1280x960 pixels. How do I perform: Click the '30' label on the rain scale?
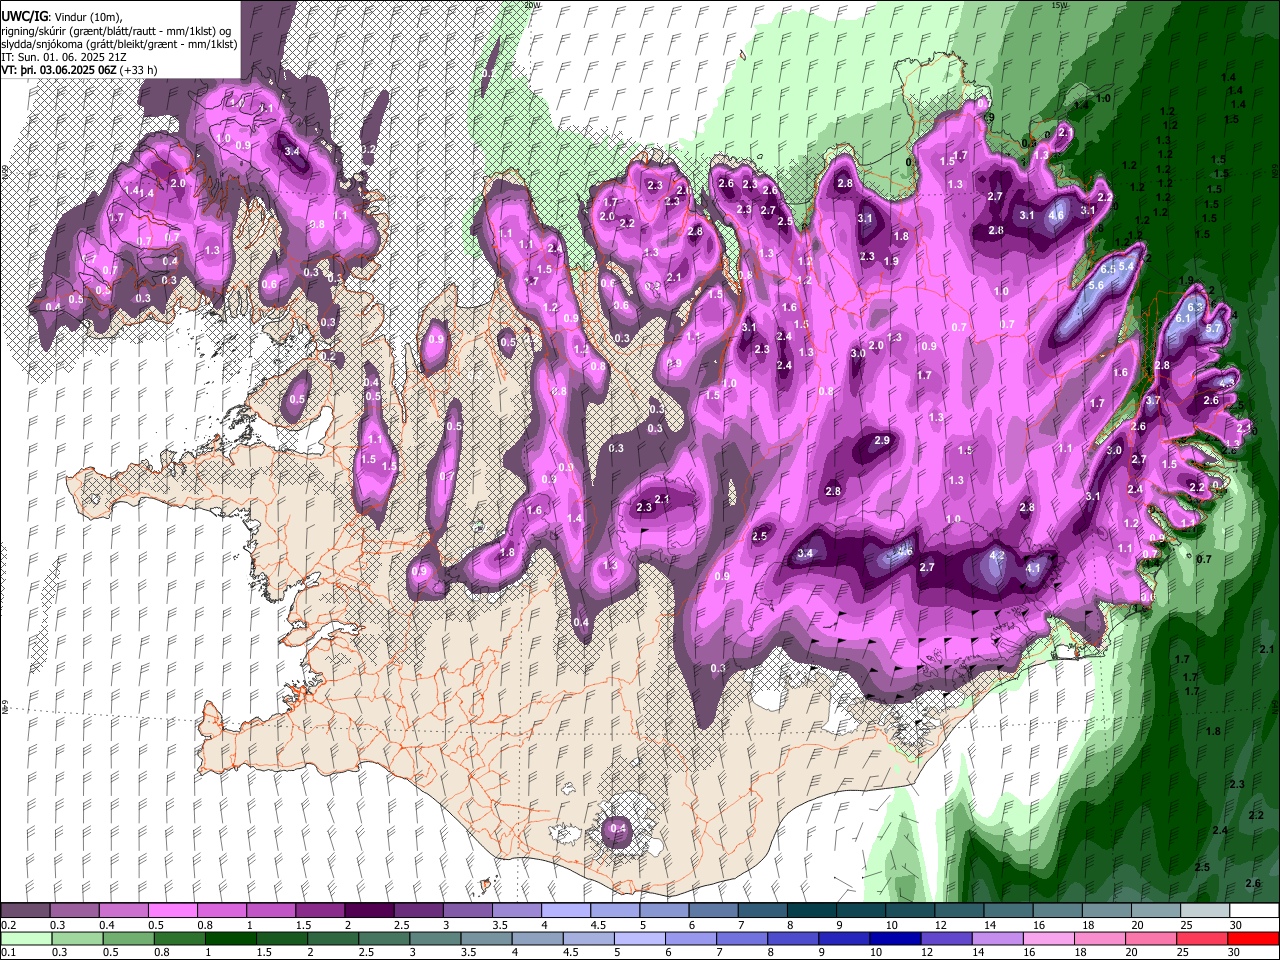click(x=1235, y=952)
